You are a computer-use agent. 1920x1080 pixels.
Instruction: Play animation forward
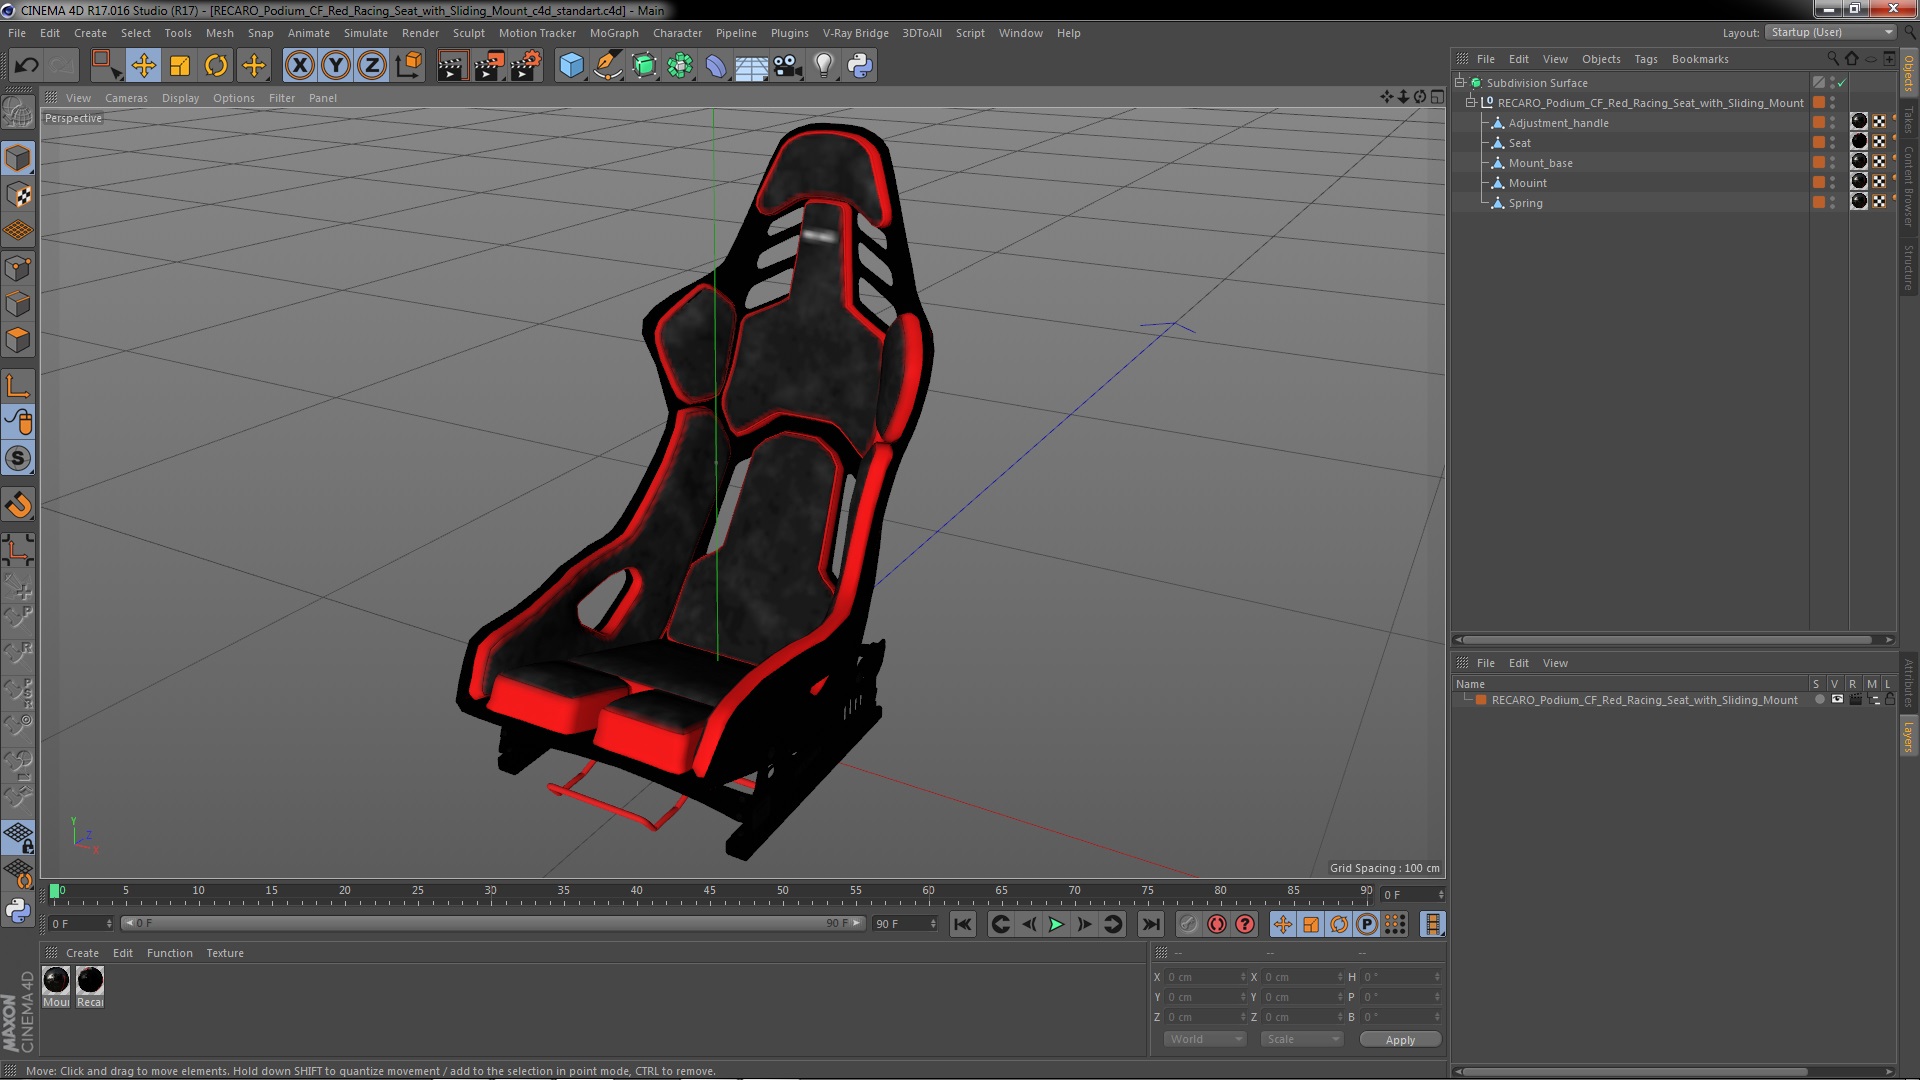click(x=1056, y=925)
